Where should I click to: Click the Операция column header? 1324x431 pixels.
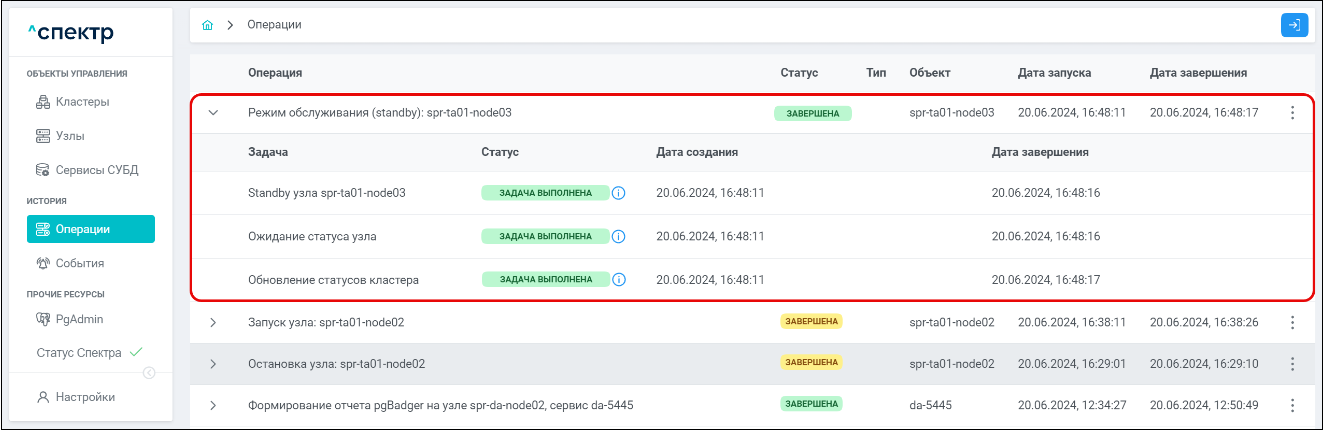coord(275,73)
